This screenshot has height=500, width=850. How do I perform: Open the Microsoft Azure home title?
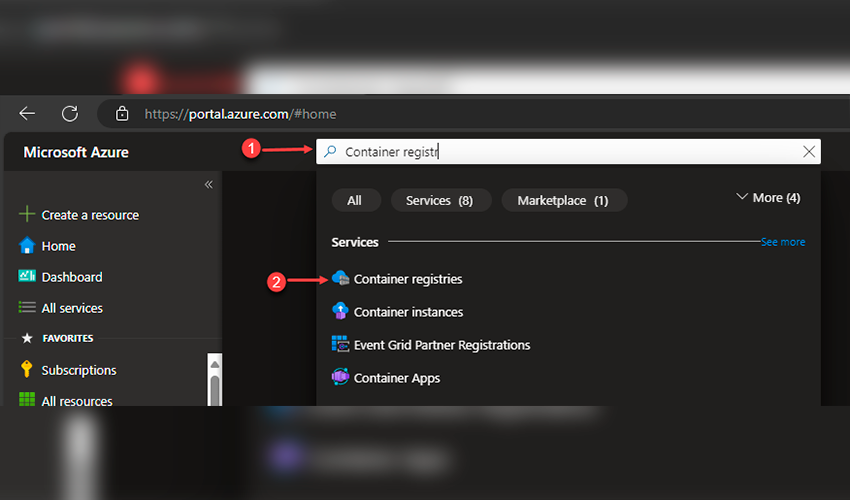(76, 152)
